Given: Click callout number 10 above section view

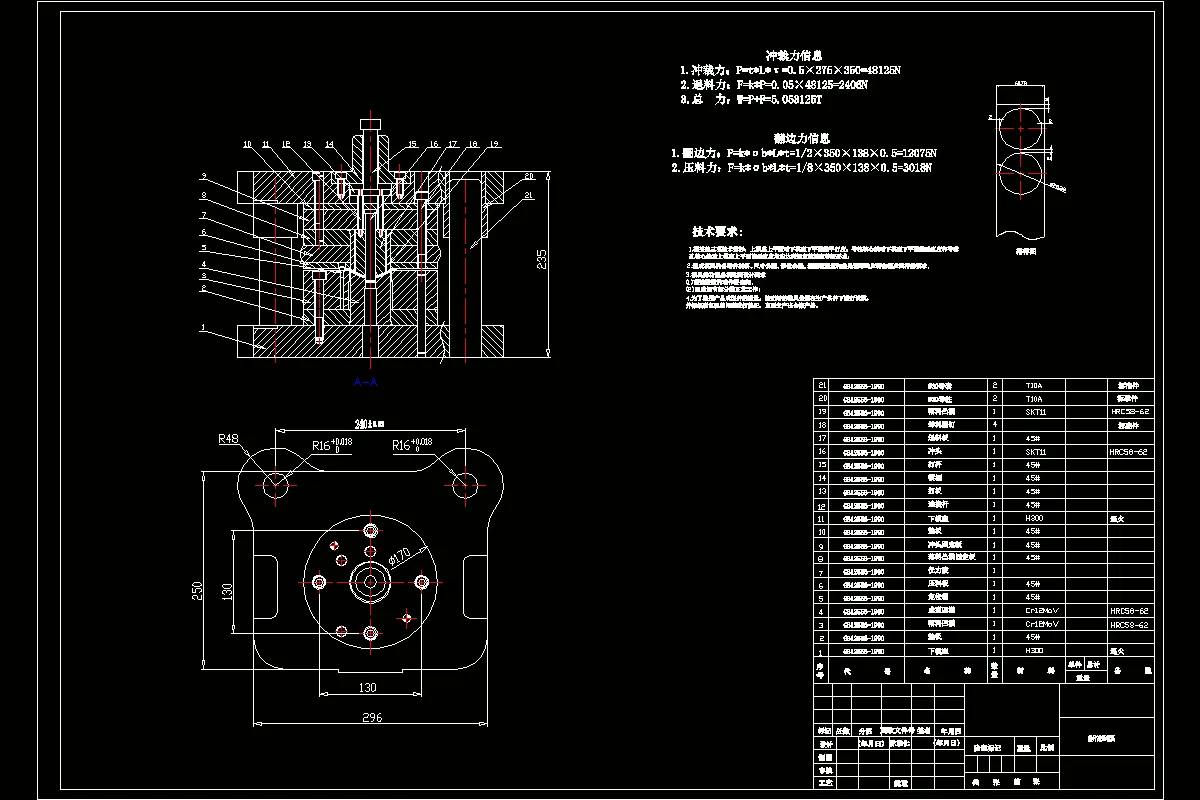Looking at the screenshot, I should (x=247, y=145).
